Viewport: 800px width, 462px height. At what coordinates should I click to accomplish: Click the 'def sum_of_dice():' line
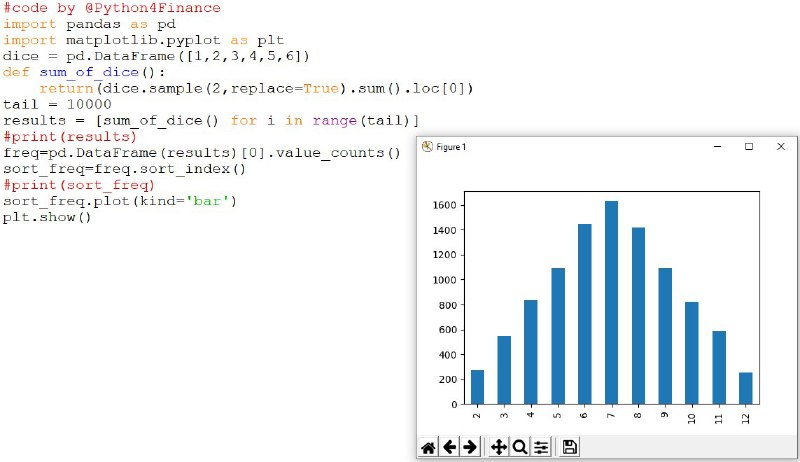tap(84, 72)
